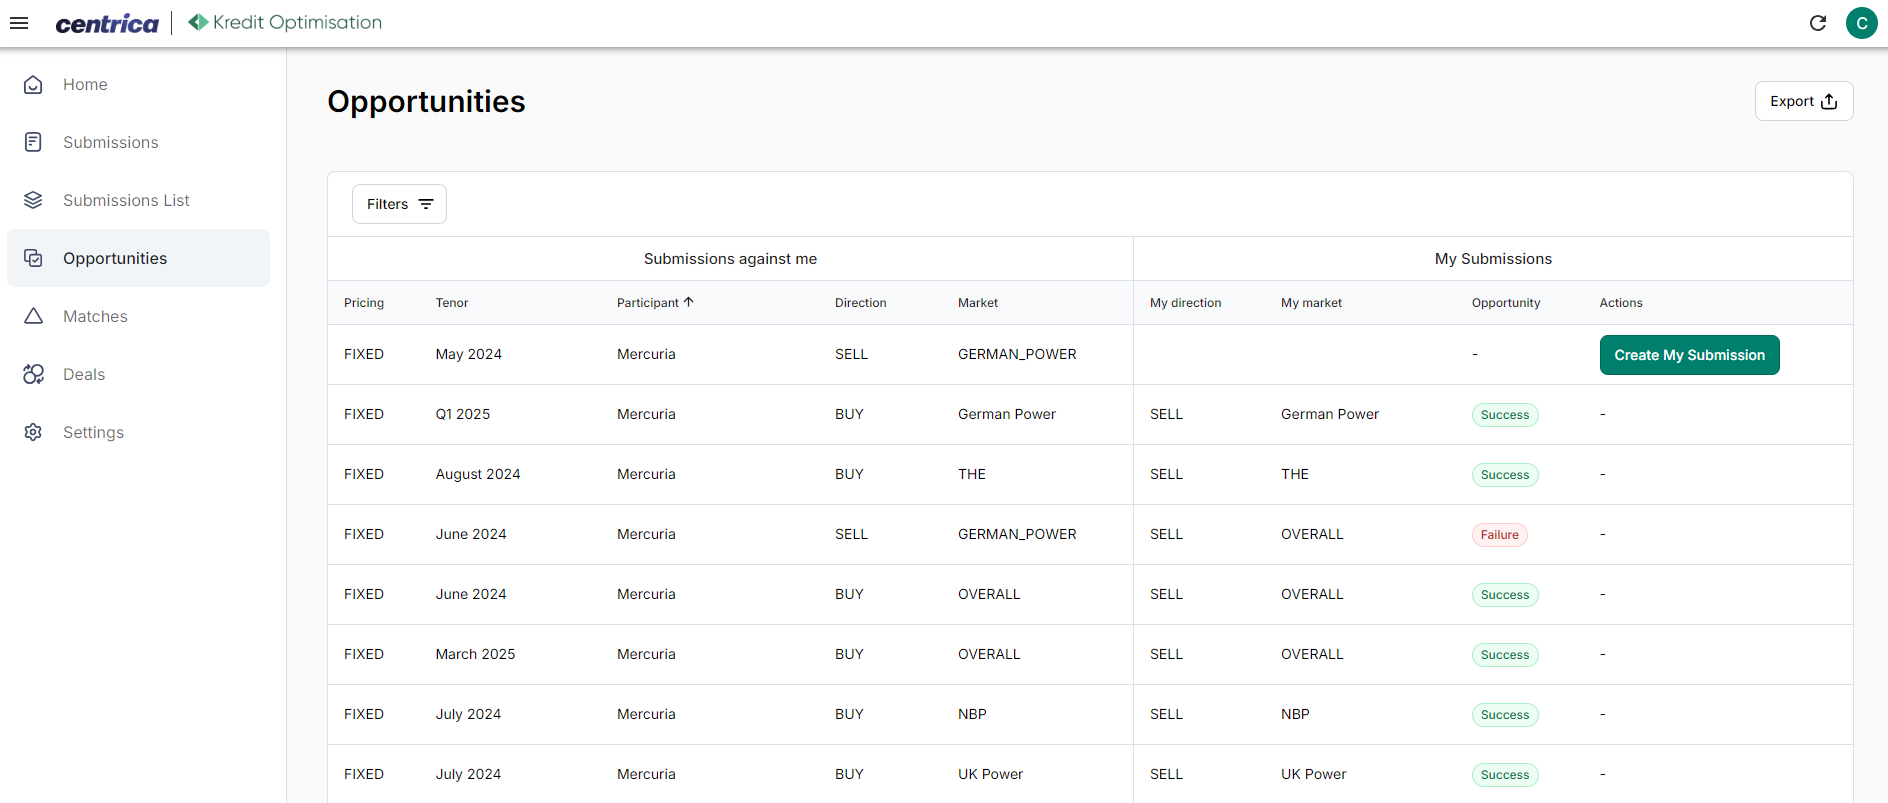Click Success badge in UK Power row
1888x803 pixels.
tap(1505, 775)
